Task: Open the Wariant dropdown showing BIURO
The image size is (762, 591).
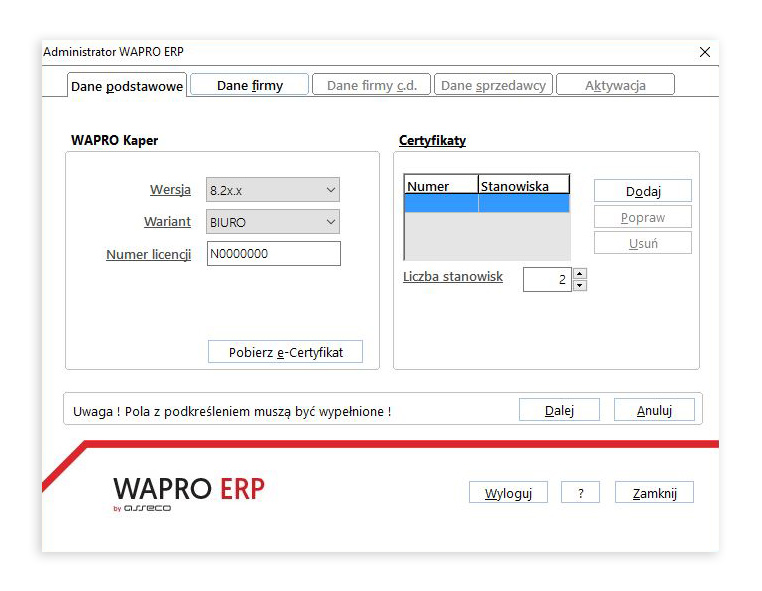Action: tap(273, 222)
